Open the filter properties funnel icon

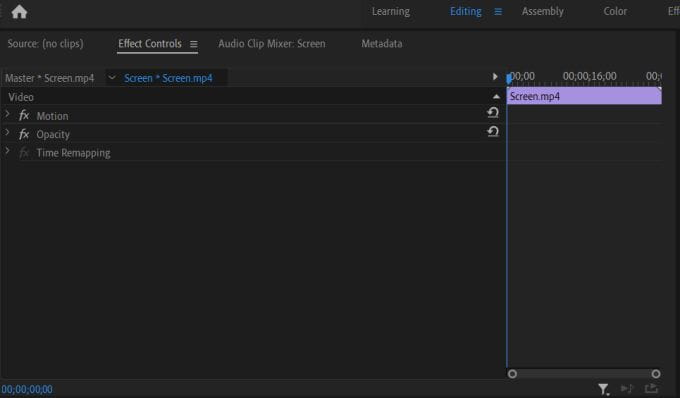(x=603, y=389)
